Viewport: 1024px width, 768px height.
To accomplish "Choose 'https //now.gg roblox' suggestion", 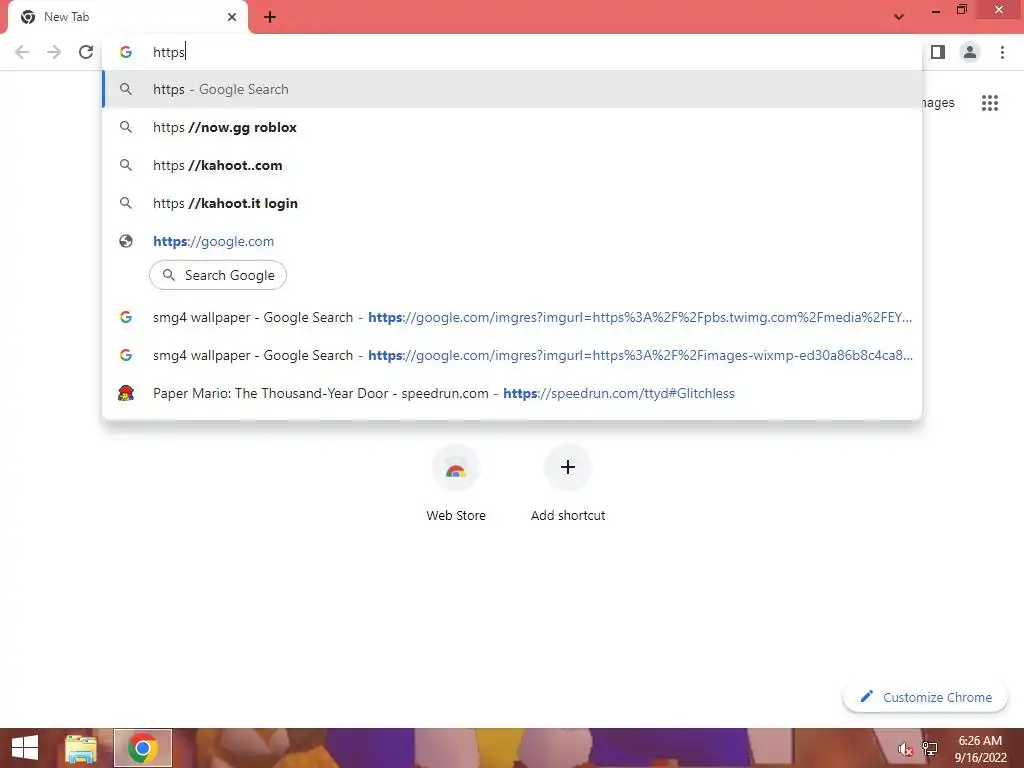I will tap(512, 127).
